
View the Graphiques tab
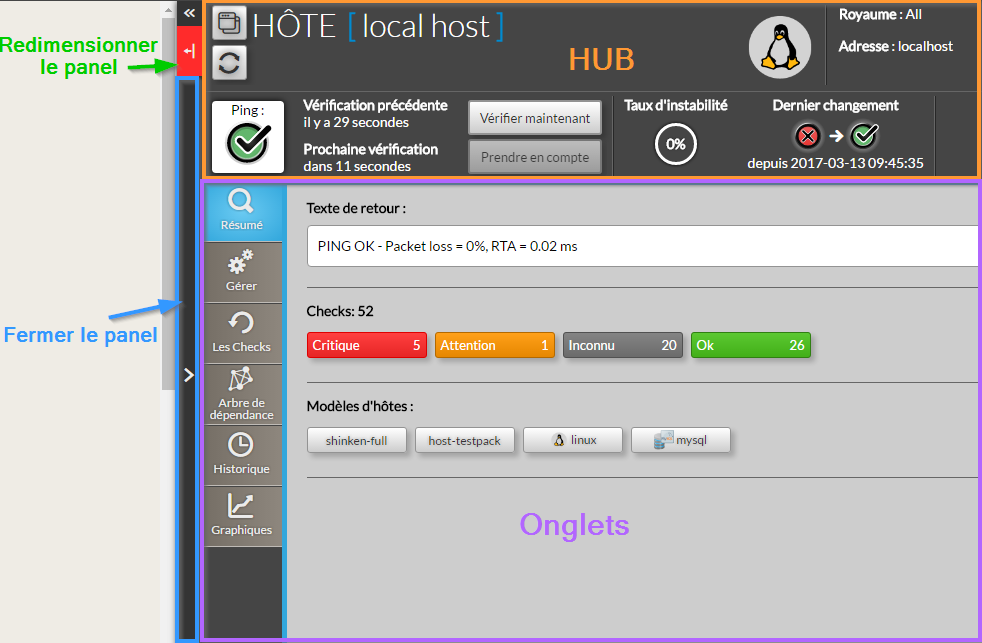point(241,515)
